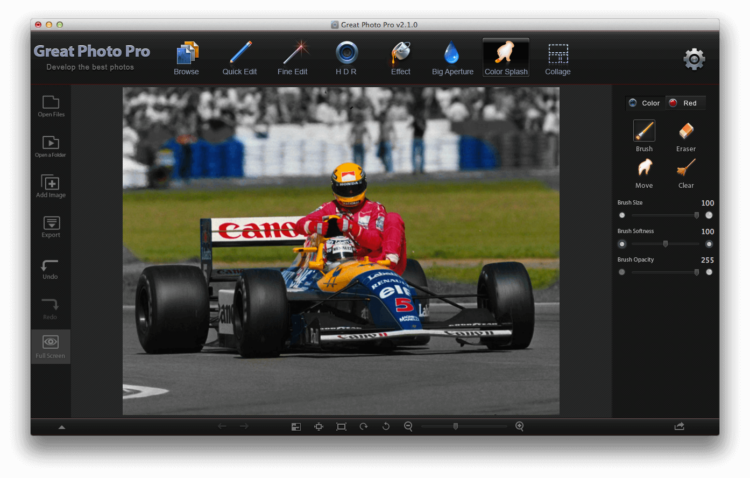Open the Browse module

tap(187, 58)
